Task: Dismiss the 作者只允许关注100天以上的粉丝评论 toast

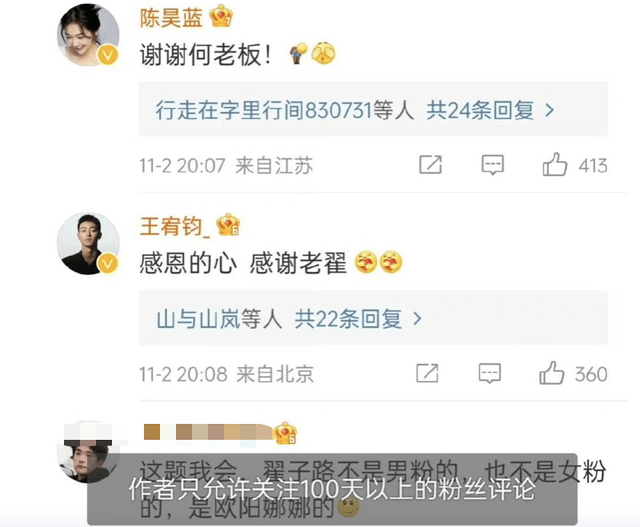Action: click(332, 489)
